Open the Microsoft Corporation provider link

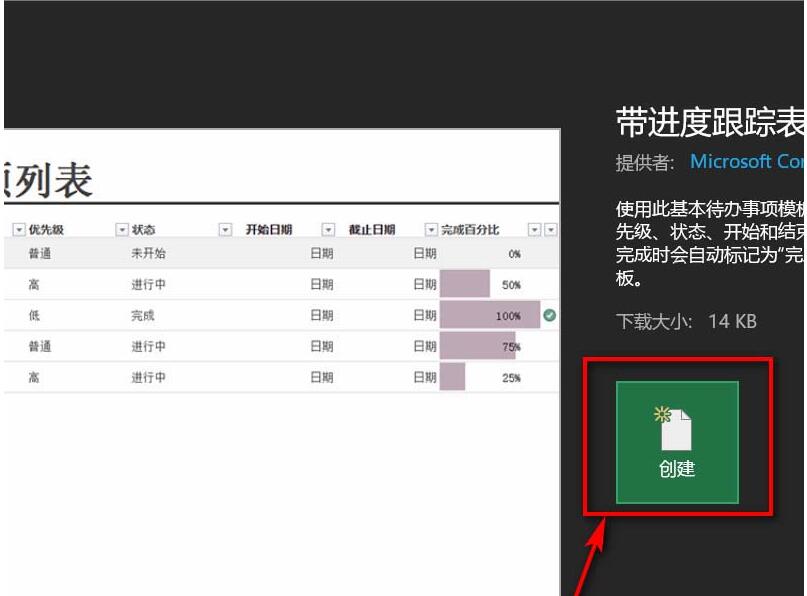tap(747, 161)
